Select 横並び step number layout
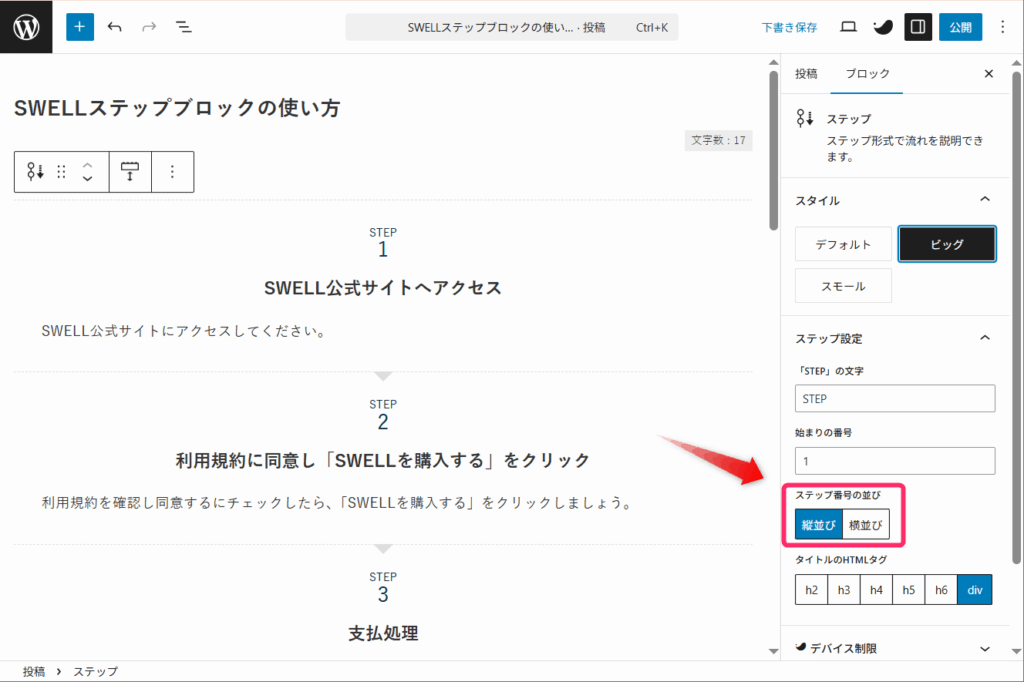This screenshot has width=1024, height=682. click(x=865, y=525)
